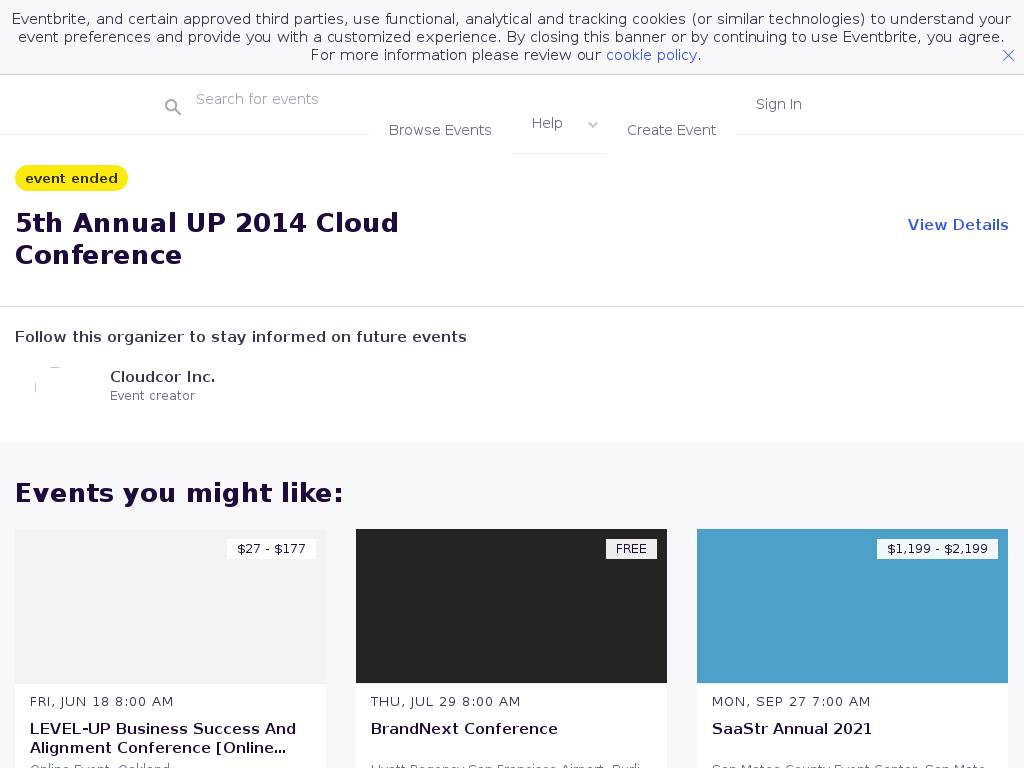This screenshot has height=768, width=1024.
Task: Click FRI, JUN 18 8:00 AM date
Action: [101, 701]
